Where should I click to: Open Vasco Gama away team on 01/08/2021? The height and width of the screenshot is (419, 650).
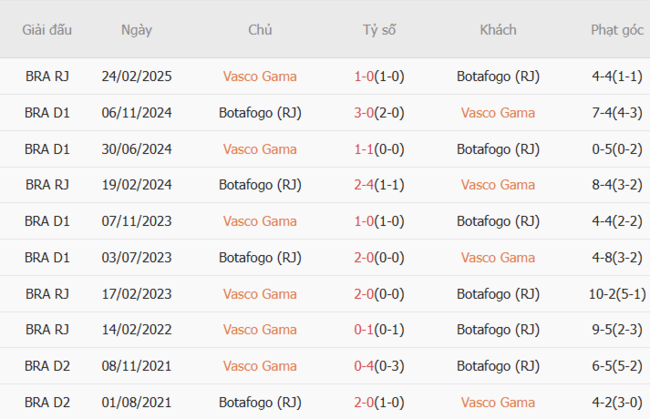497,402
